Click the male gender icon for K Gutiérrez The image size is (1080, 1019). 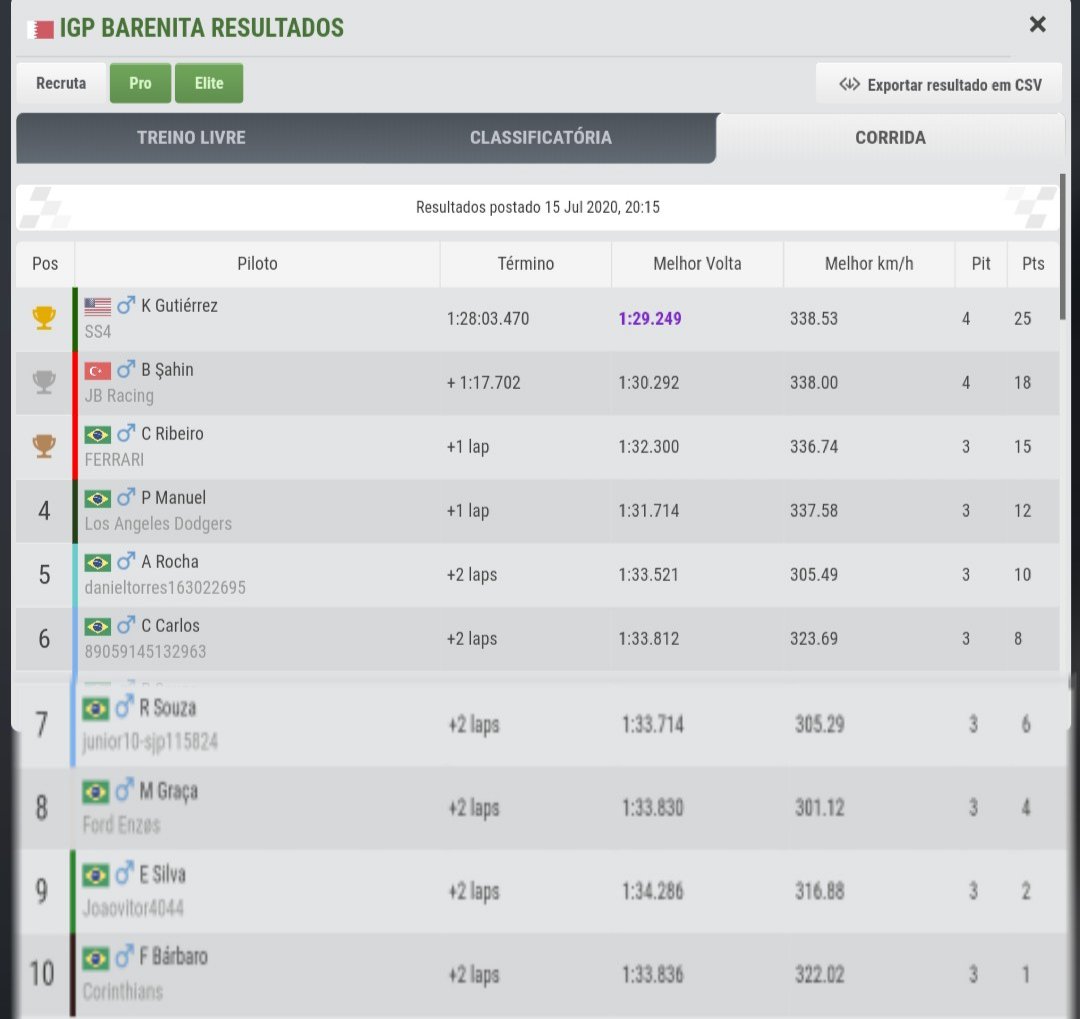coord(125,305)
